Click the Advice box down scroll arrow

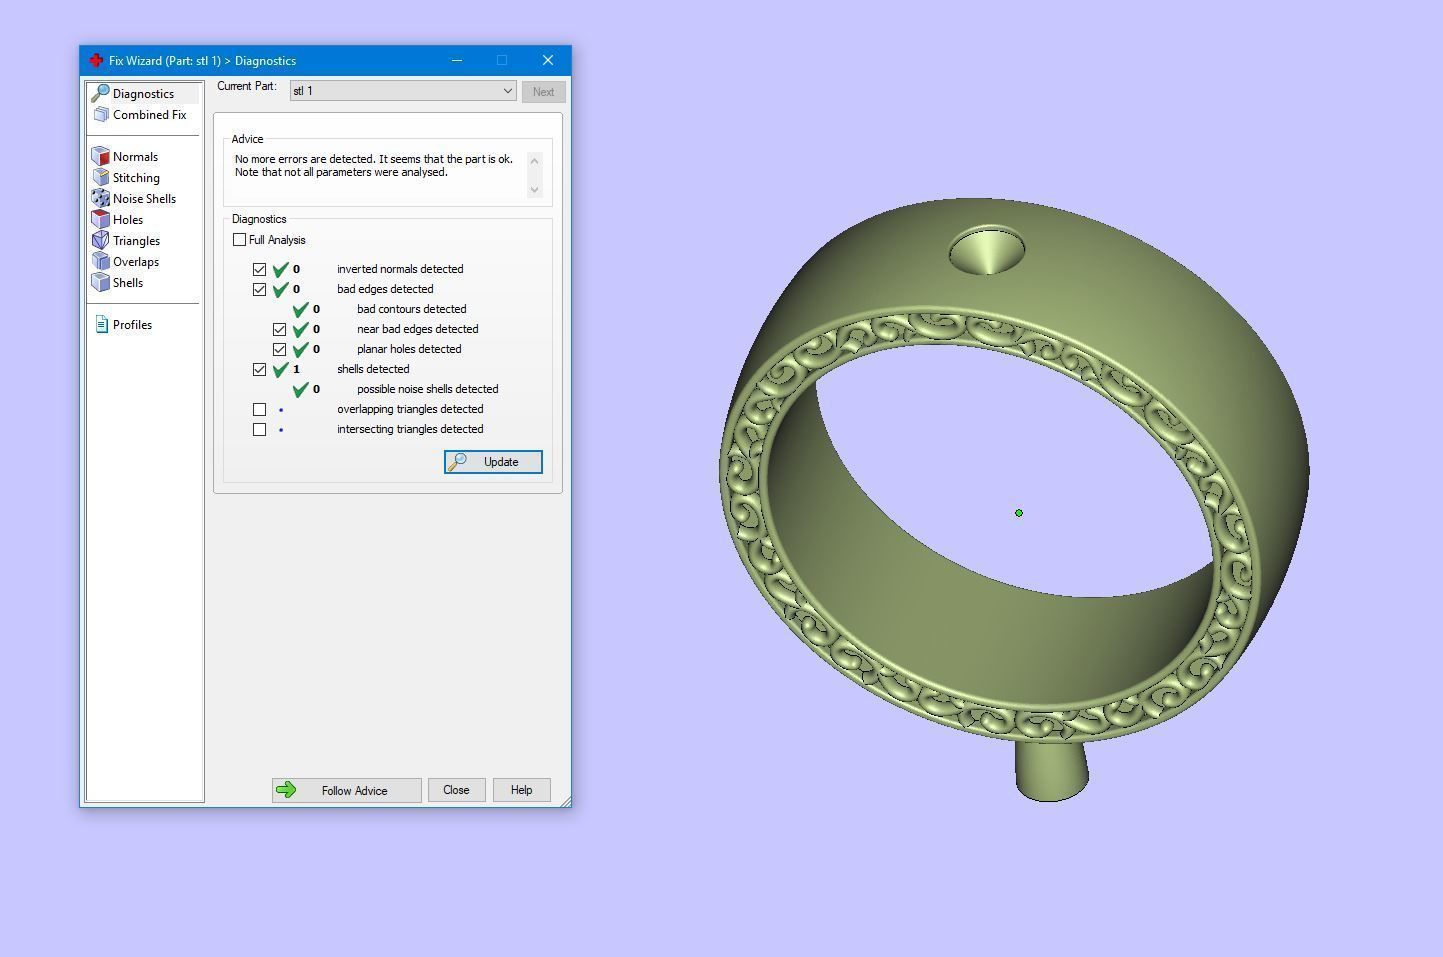tap(534, 190)
